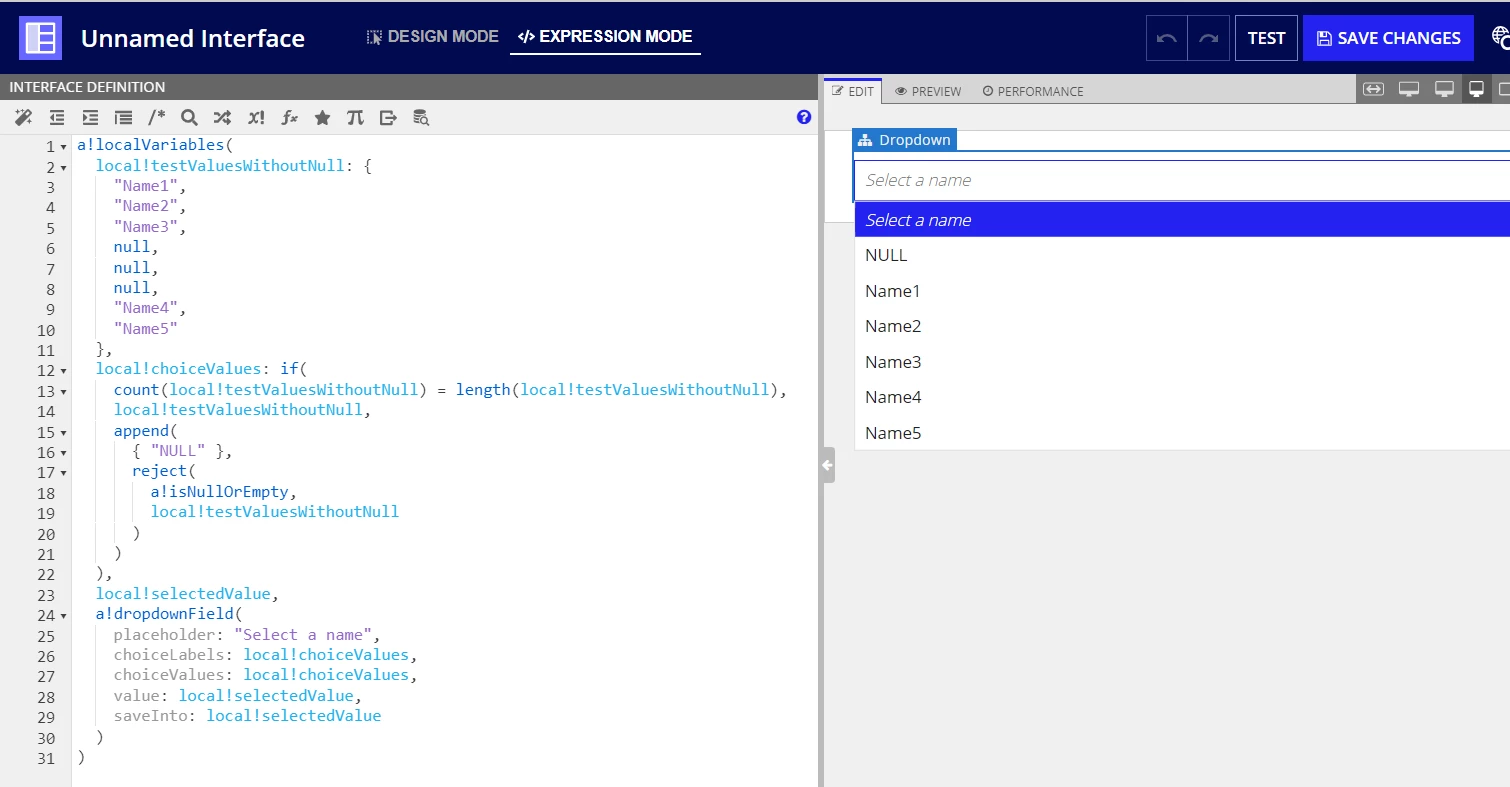The image size is (1510, 787).
Task: Click the x! toolbar icon
Action: [256, 118]
